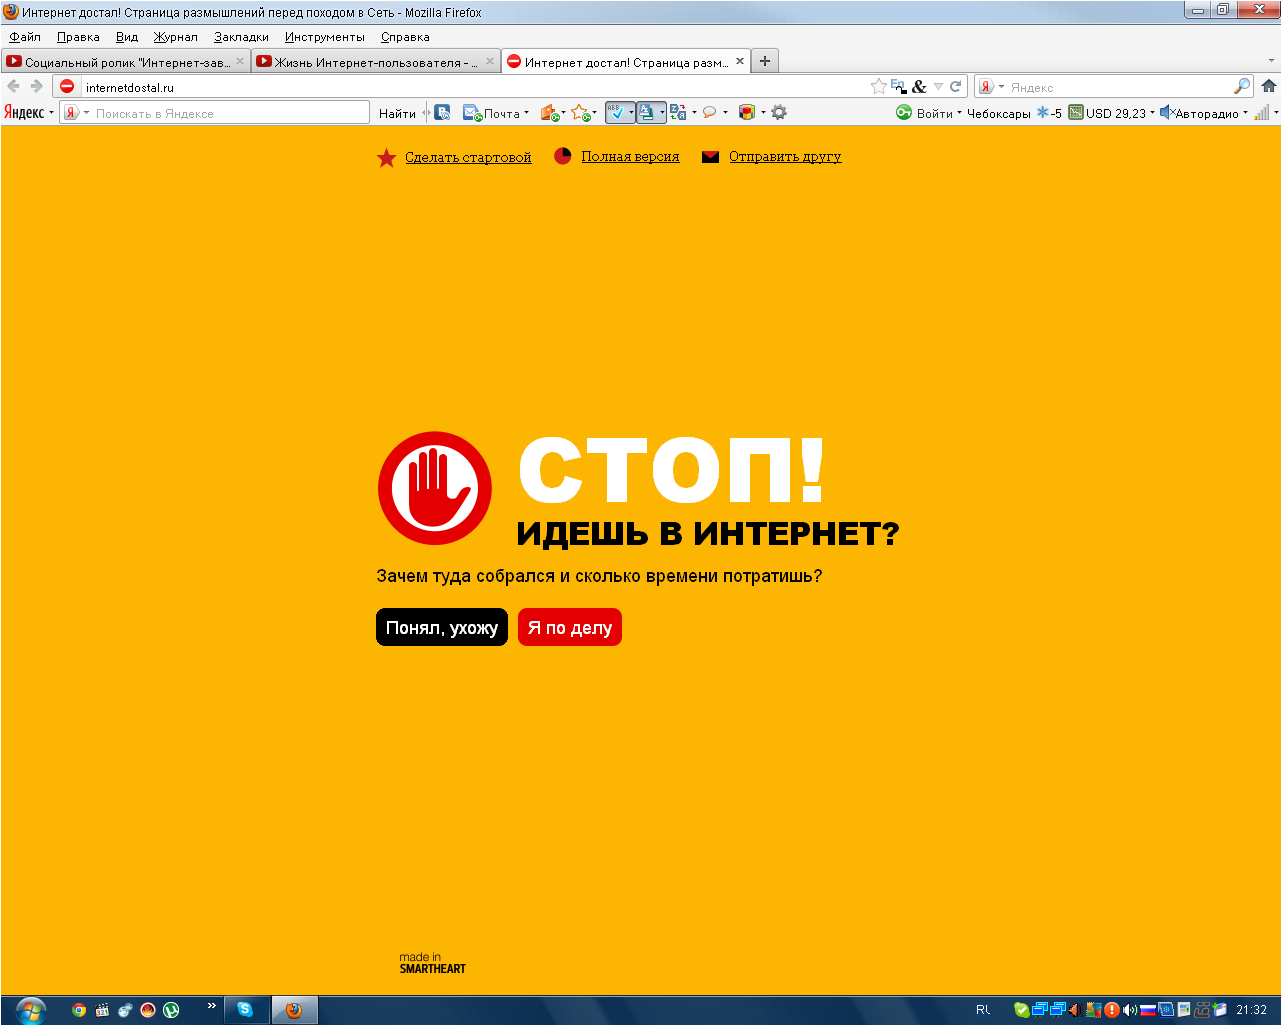Open the Закладки menu

pyautogui.click(x=241, y=37)
